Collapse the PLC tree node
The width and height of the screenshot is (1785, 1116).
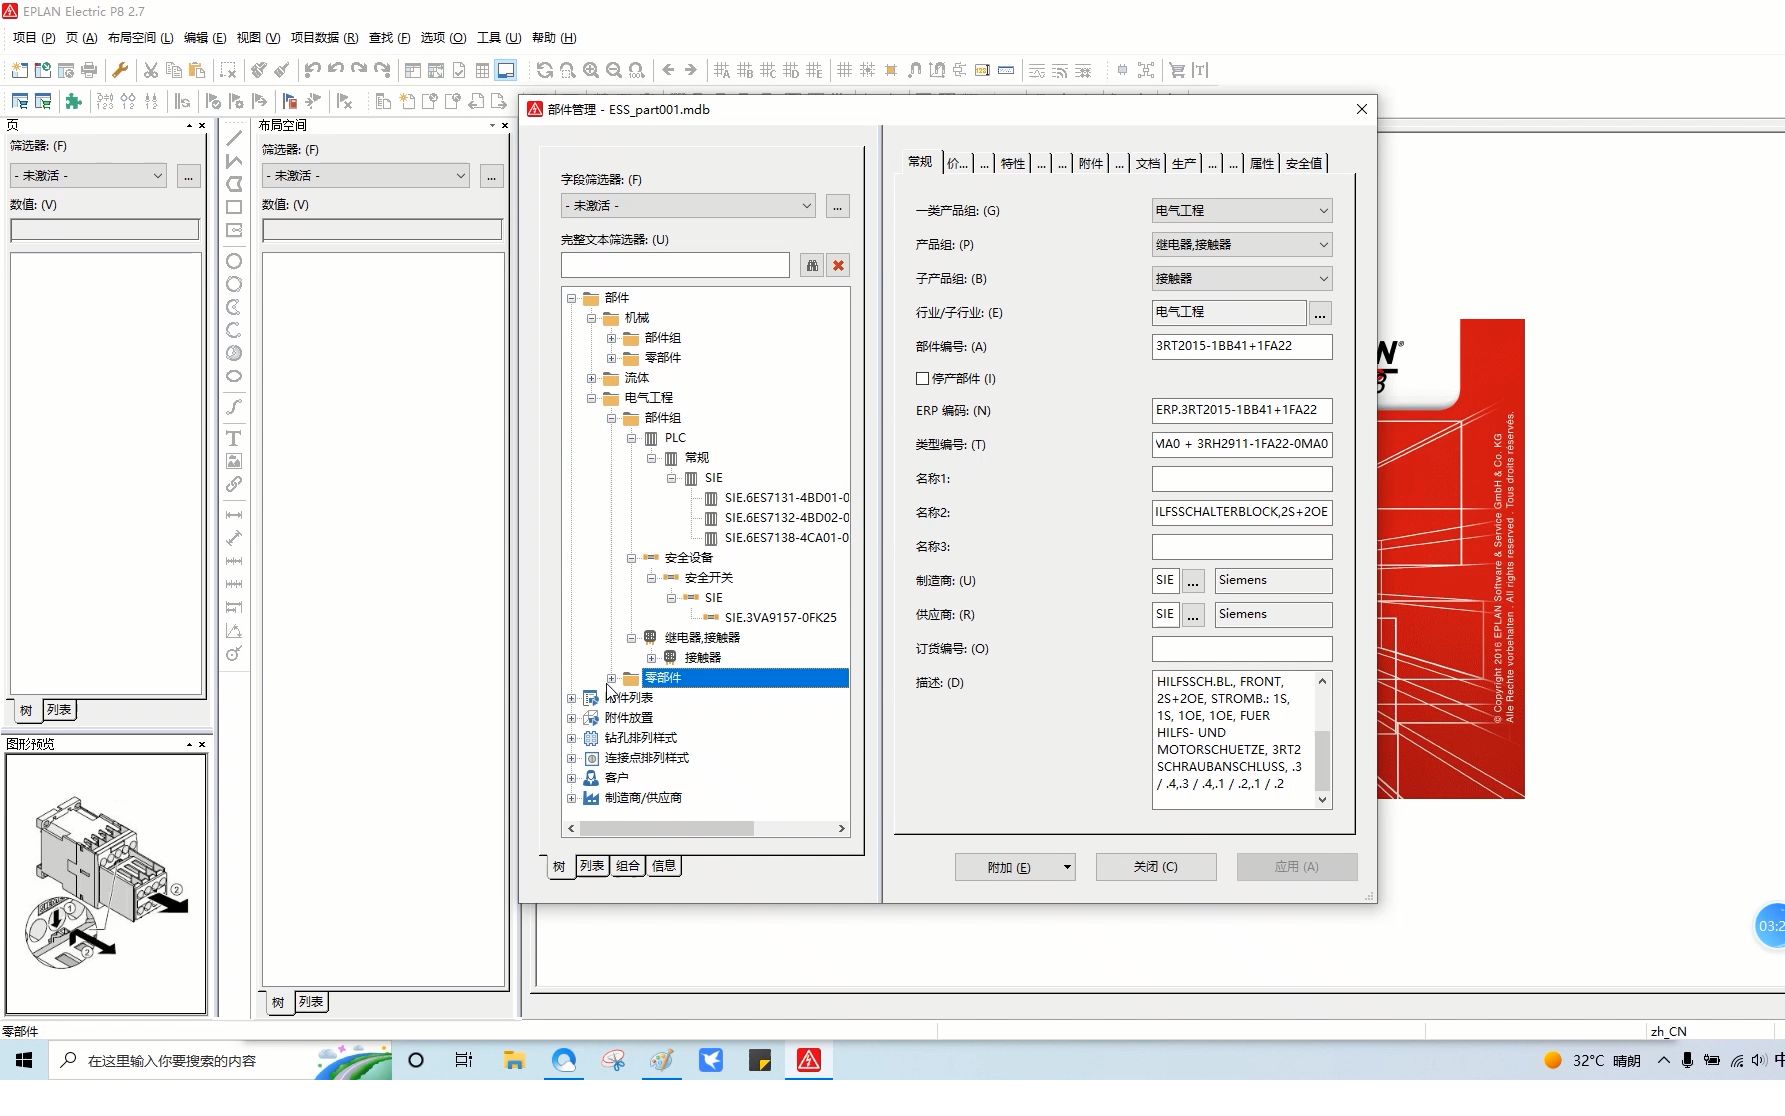[x=631, y=438]
